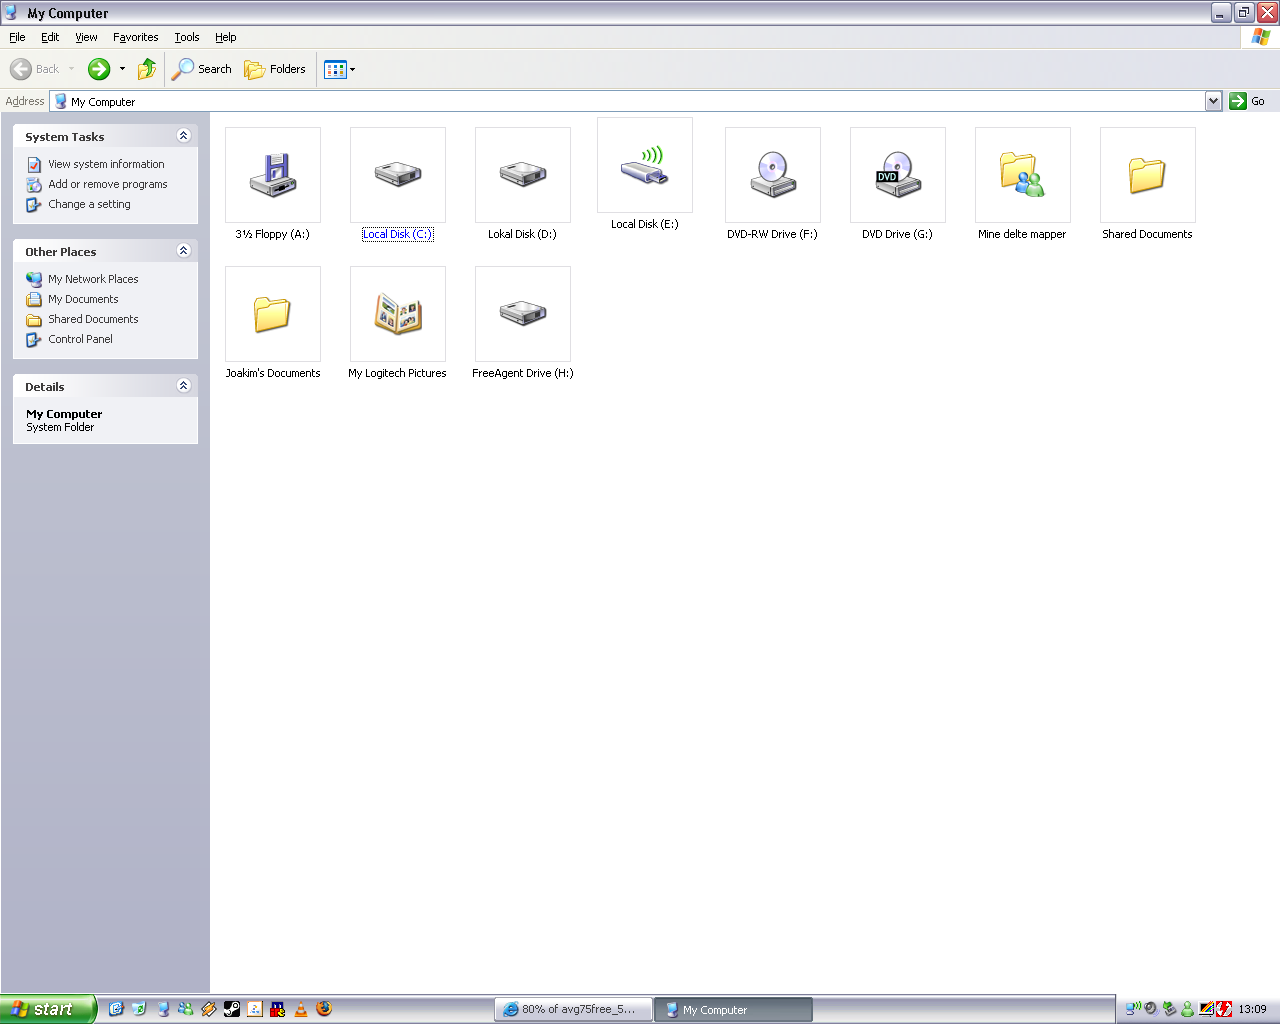Select the Mine delte mapper folder icon
Viewport: 1280px width, 1024px height.
[x=1023, y=175]
